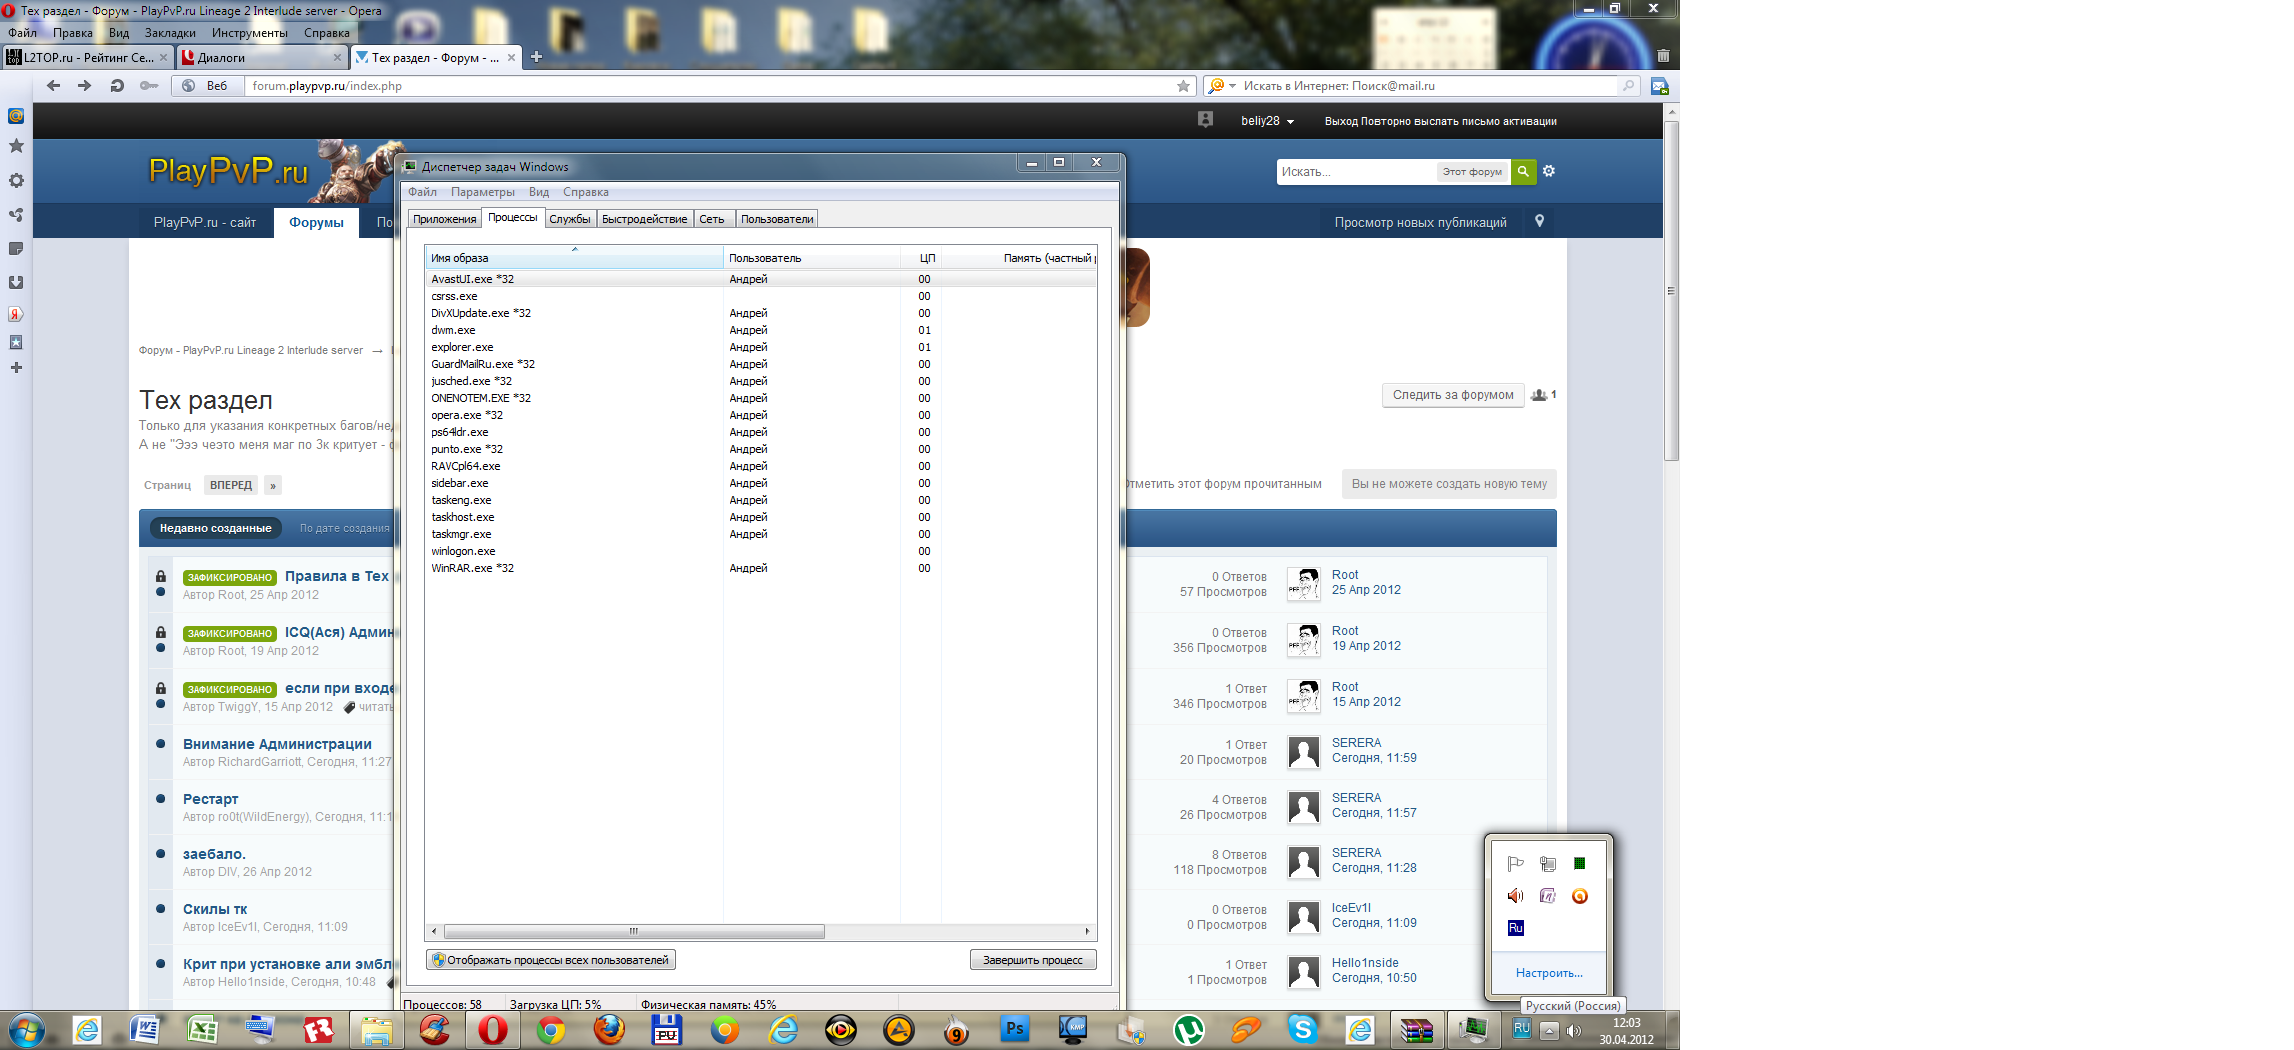This screenshot has width=2294, height=1050.
Task: Switch to the Пользователи tab
Action: [x=777, y=219]
